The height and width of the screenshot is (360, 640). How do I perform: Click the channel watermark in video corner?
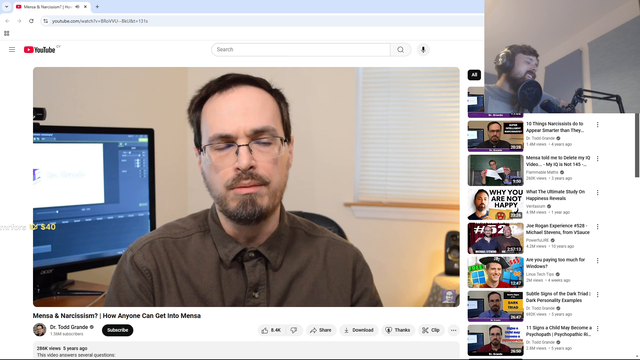tap(449, 296)
